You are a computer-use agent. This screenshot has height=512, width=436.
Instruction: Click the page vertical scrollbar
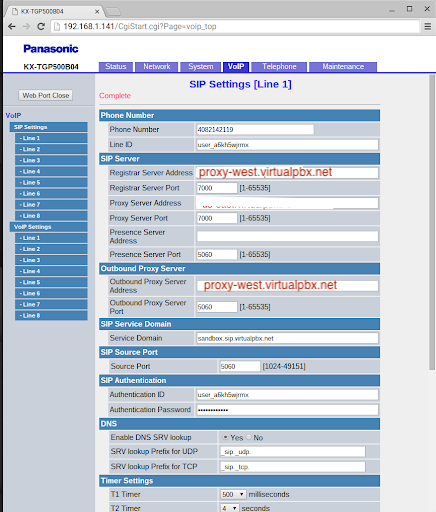(432, 222)
